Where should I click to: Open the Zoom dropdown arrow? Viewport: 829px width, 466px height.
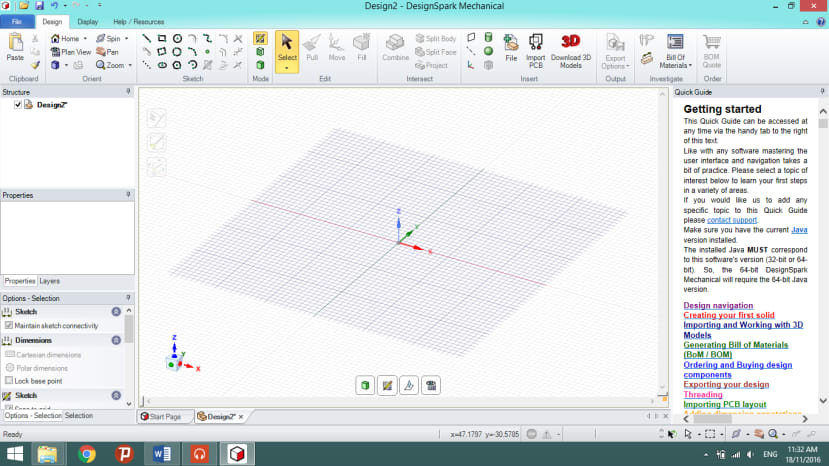click(130, 66)
